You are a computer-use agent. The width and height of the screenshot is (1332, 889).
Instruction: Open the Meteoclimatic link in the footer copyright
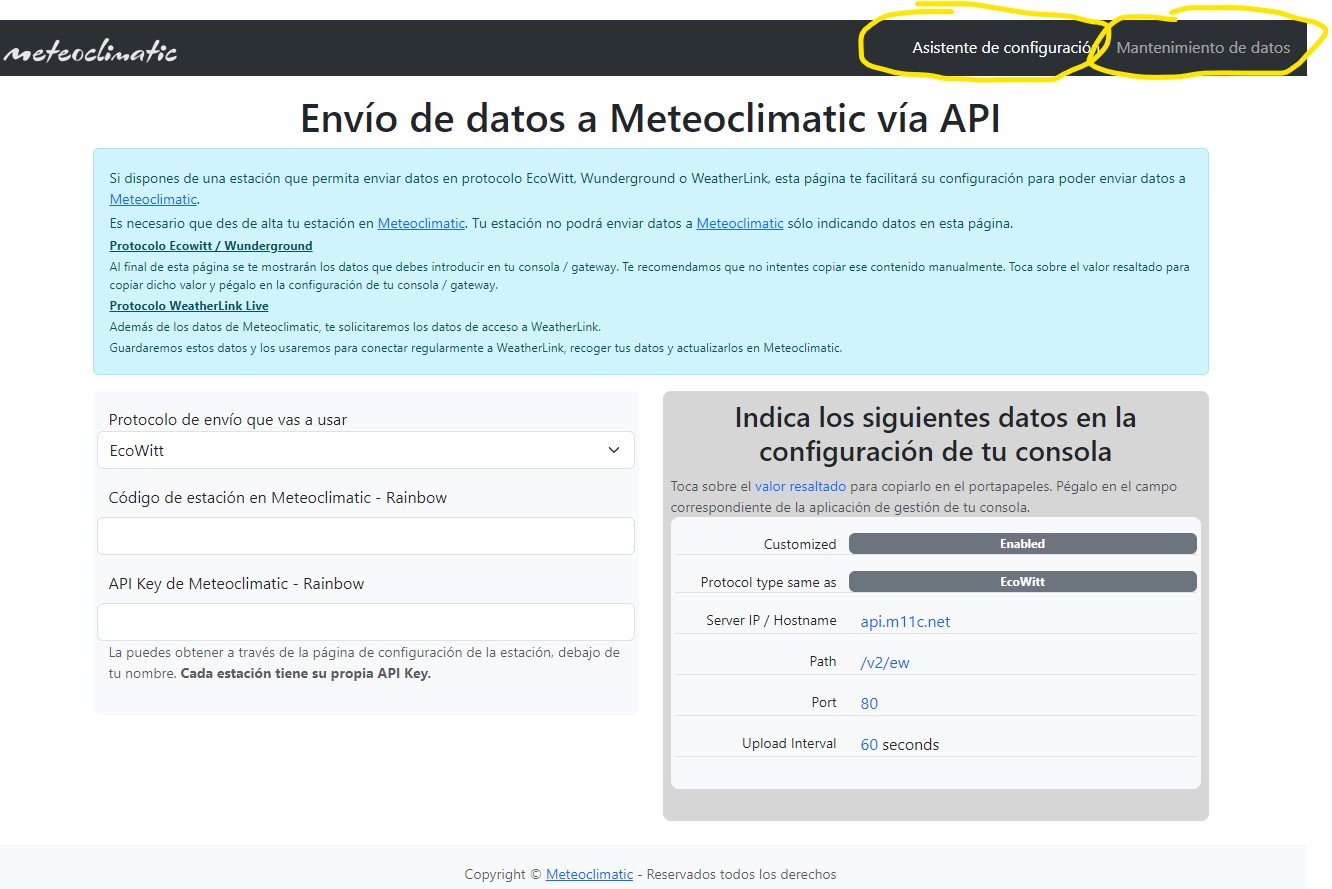(x=589, y=874)
